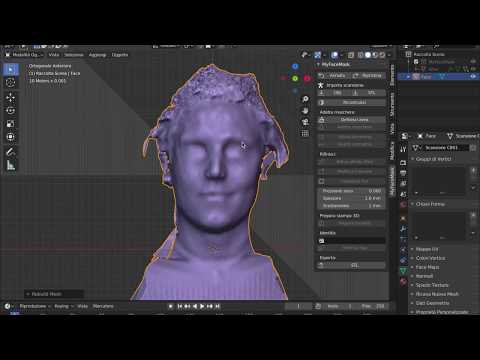Collapse the Chiavi Forma panel
Screen dimensions: 480x360
(413, 204)
